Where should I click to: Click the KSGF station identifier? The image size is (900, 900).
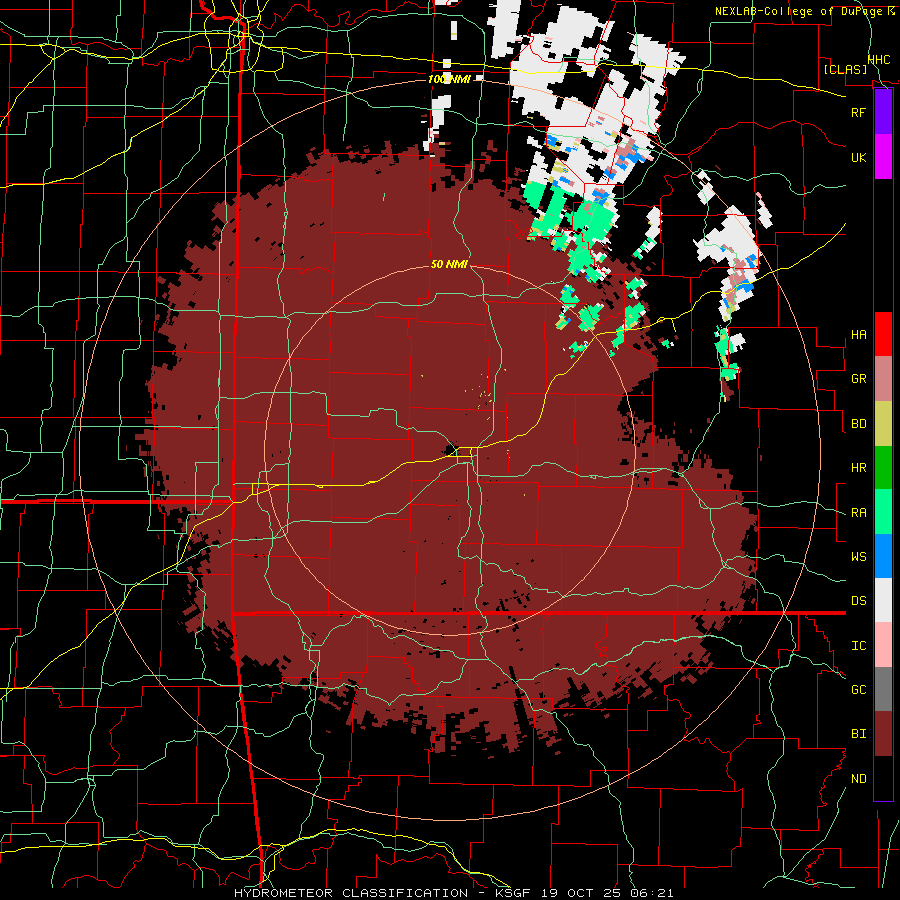tap(514, 893)
